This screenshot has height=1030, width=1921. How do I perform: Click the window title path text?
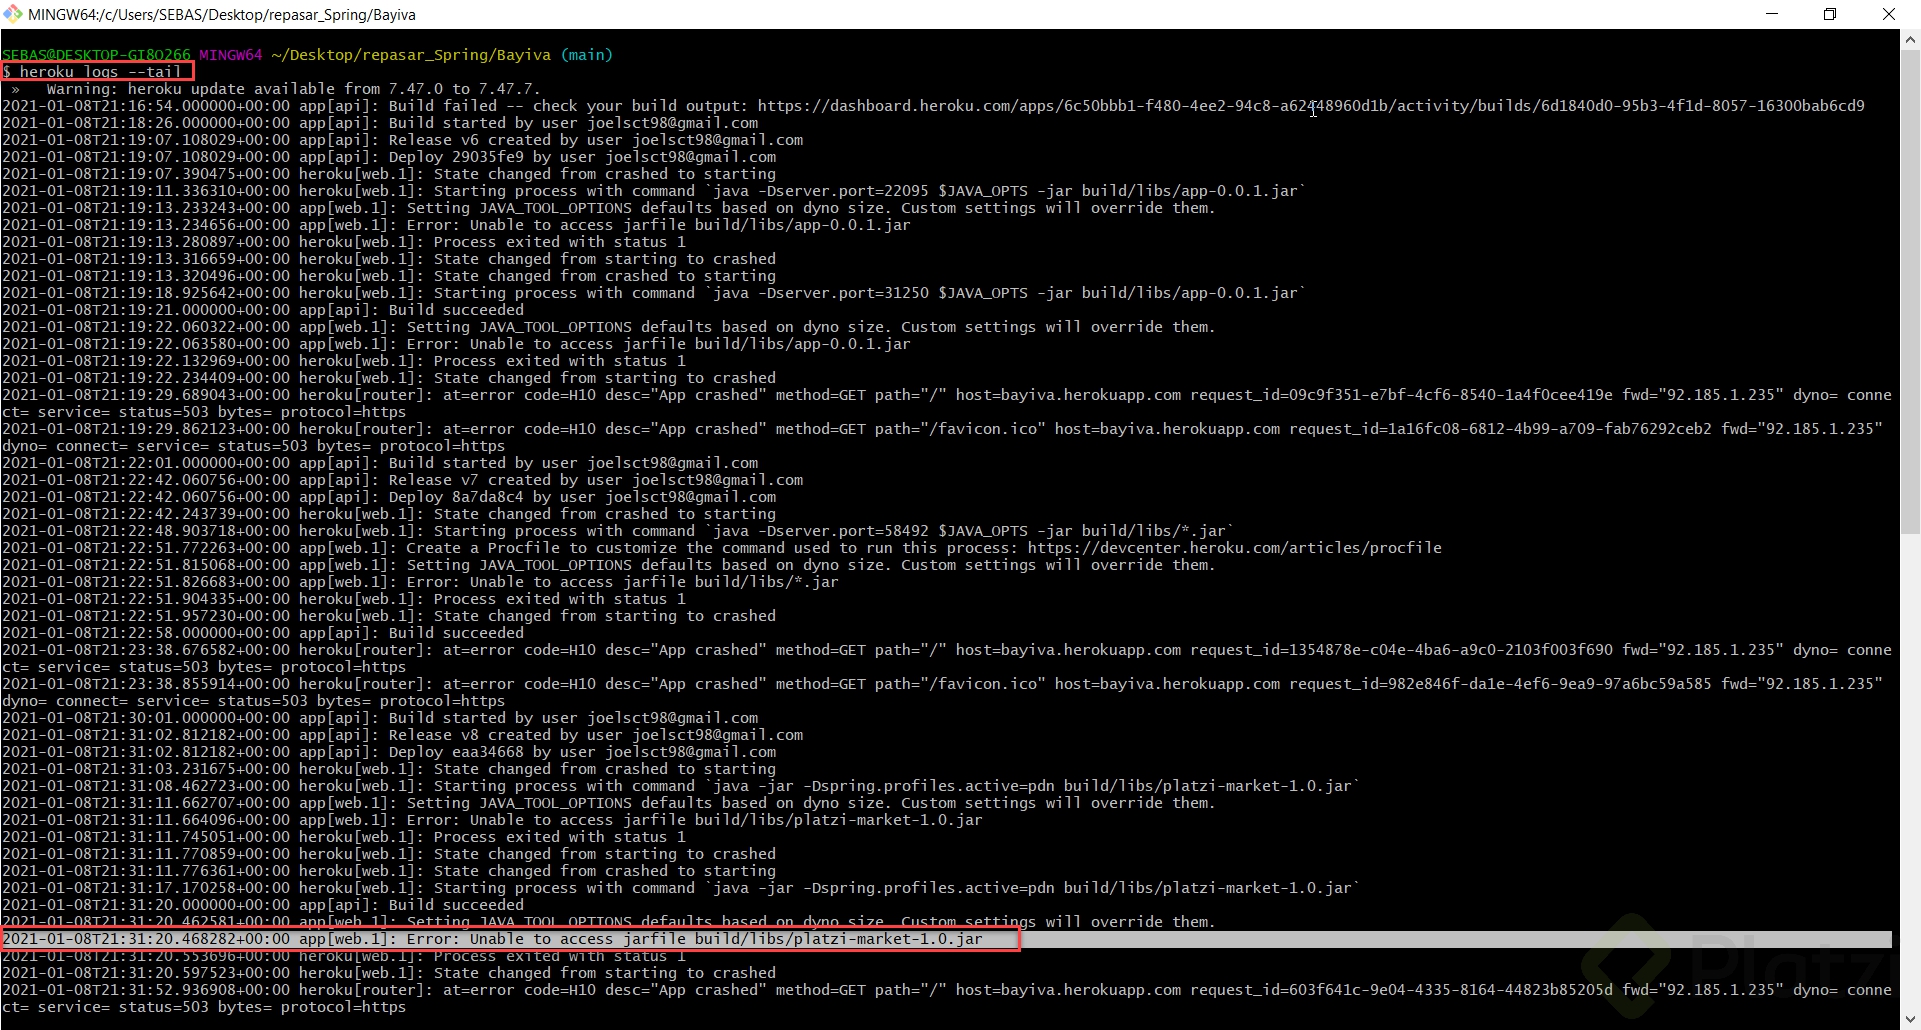[x=222, y=15]
